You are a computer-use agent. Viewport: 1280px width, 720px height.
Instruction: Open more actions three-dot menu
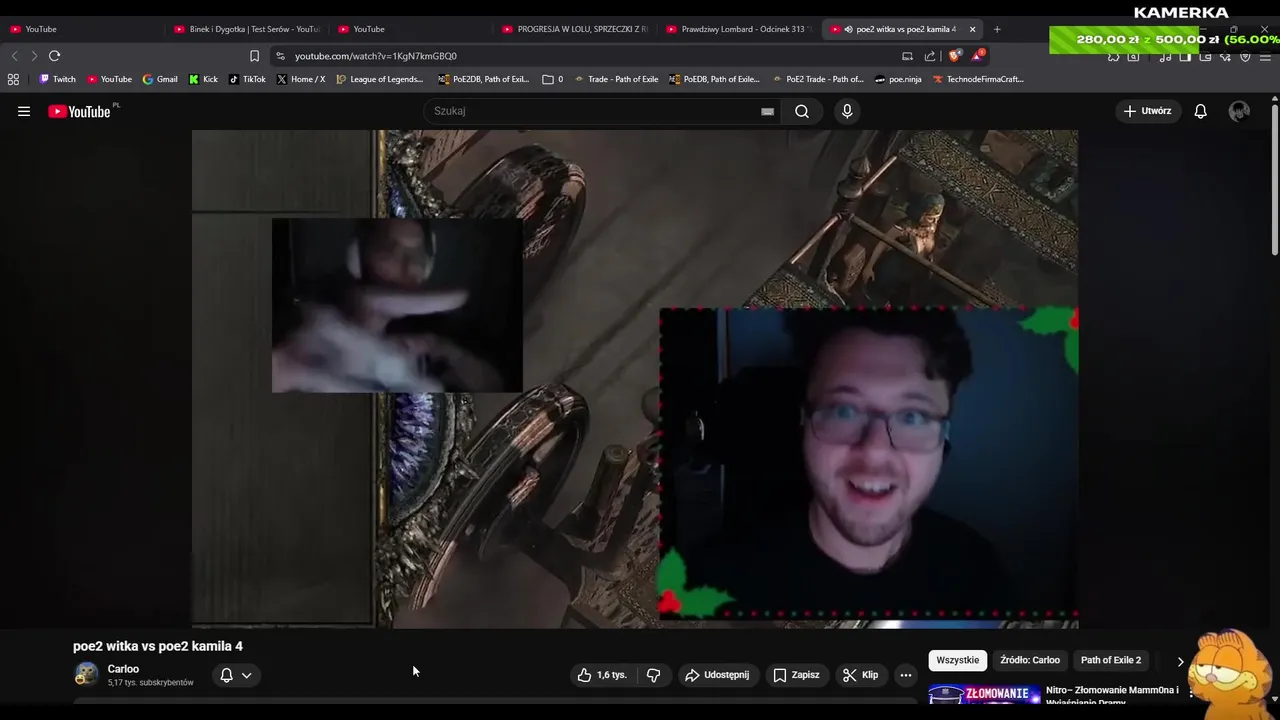pos(905,675)
